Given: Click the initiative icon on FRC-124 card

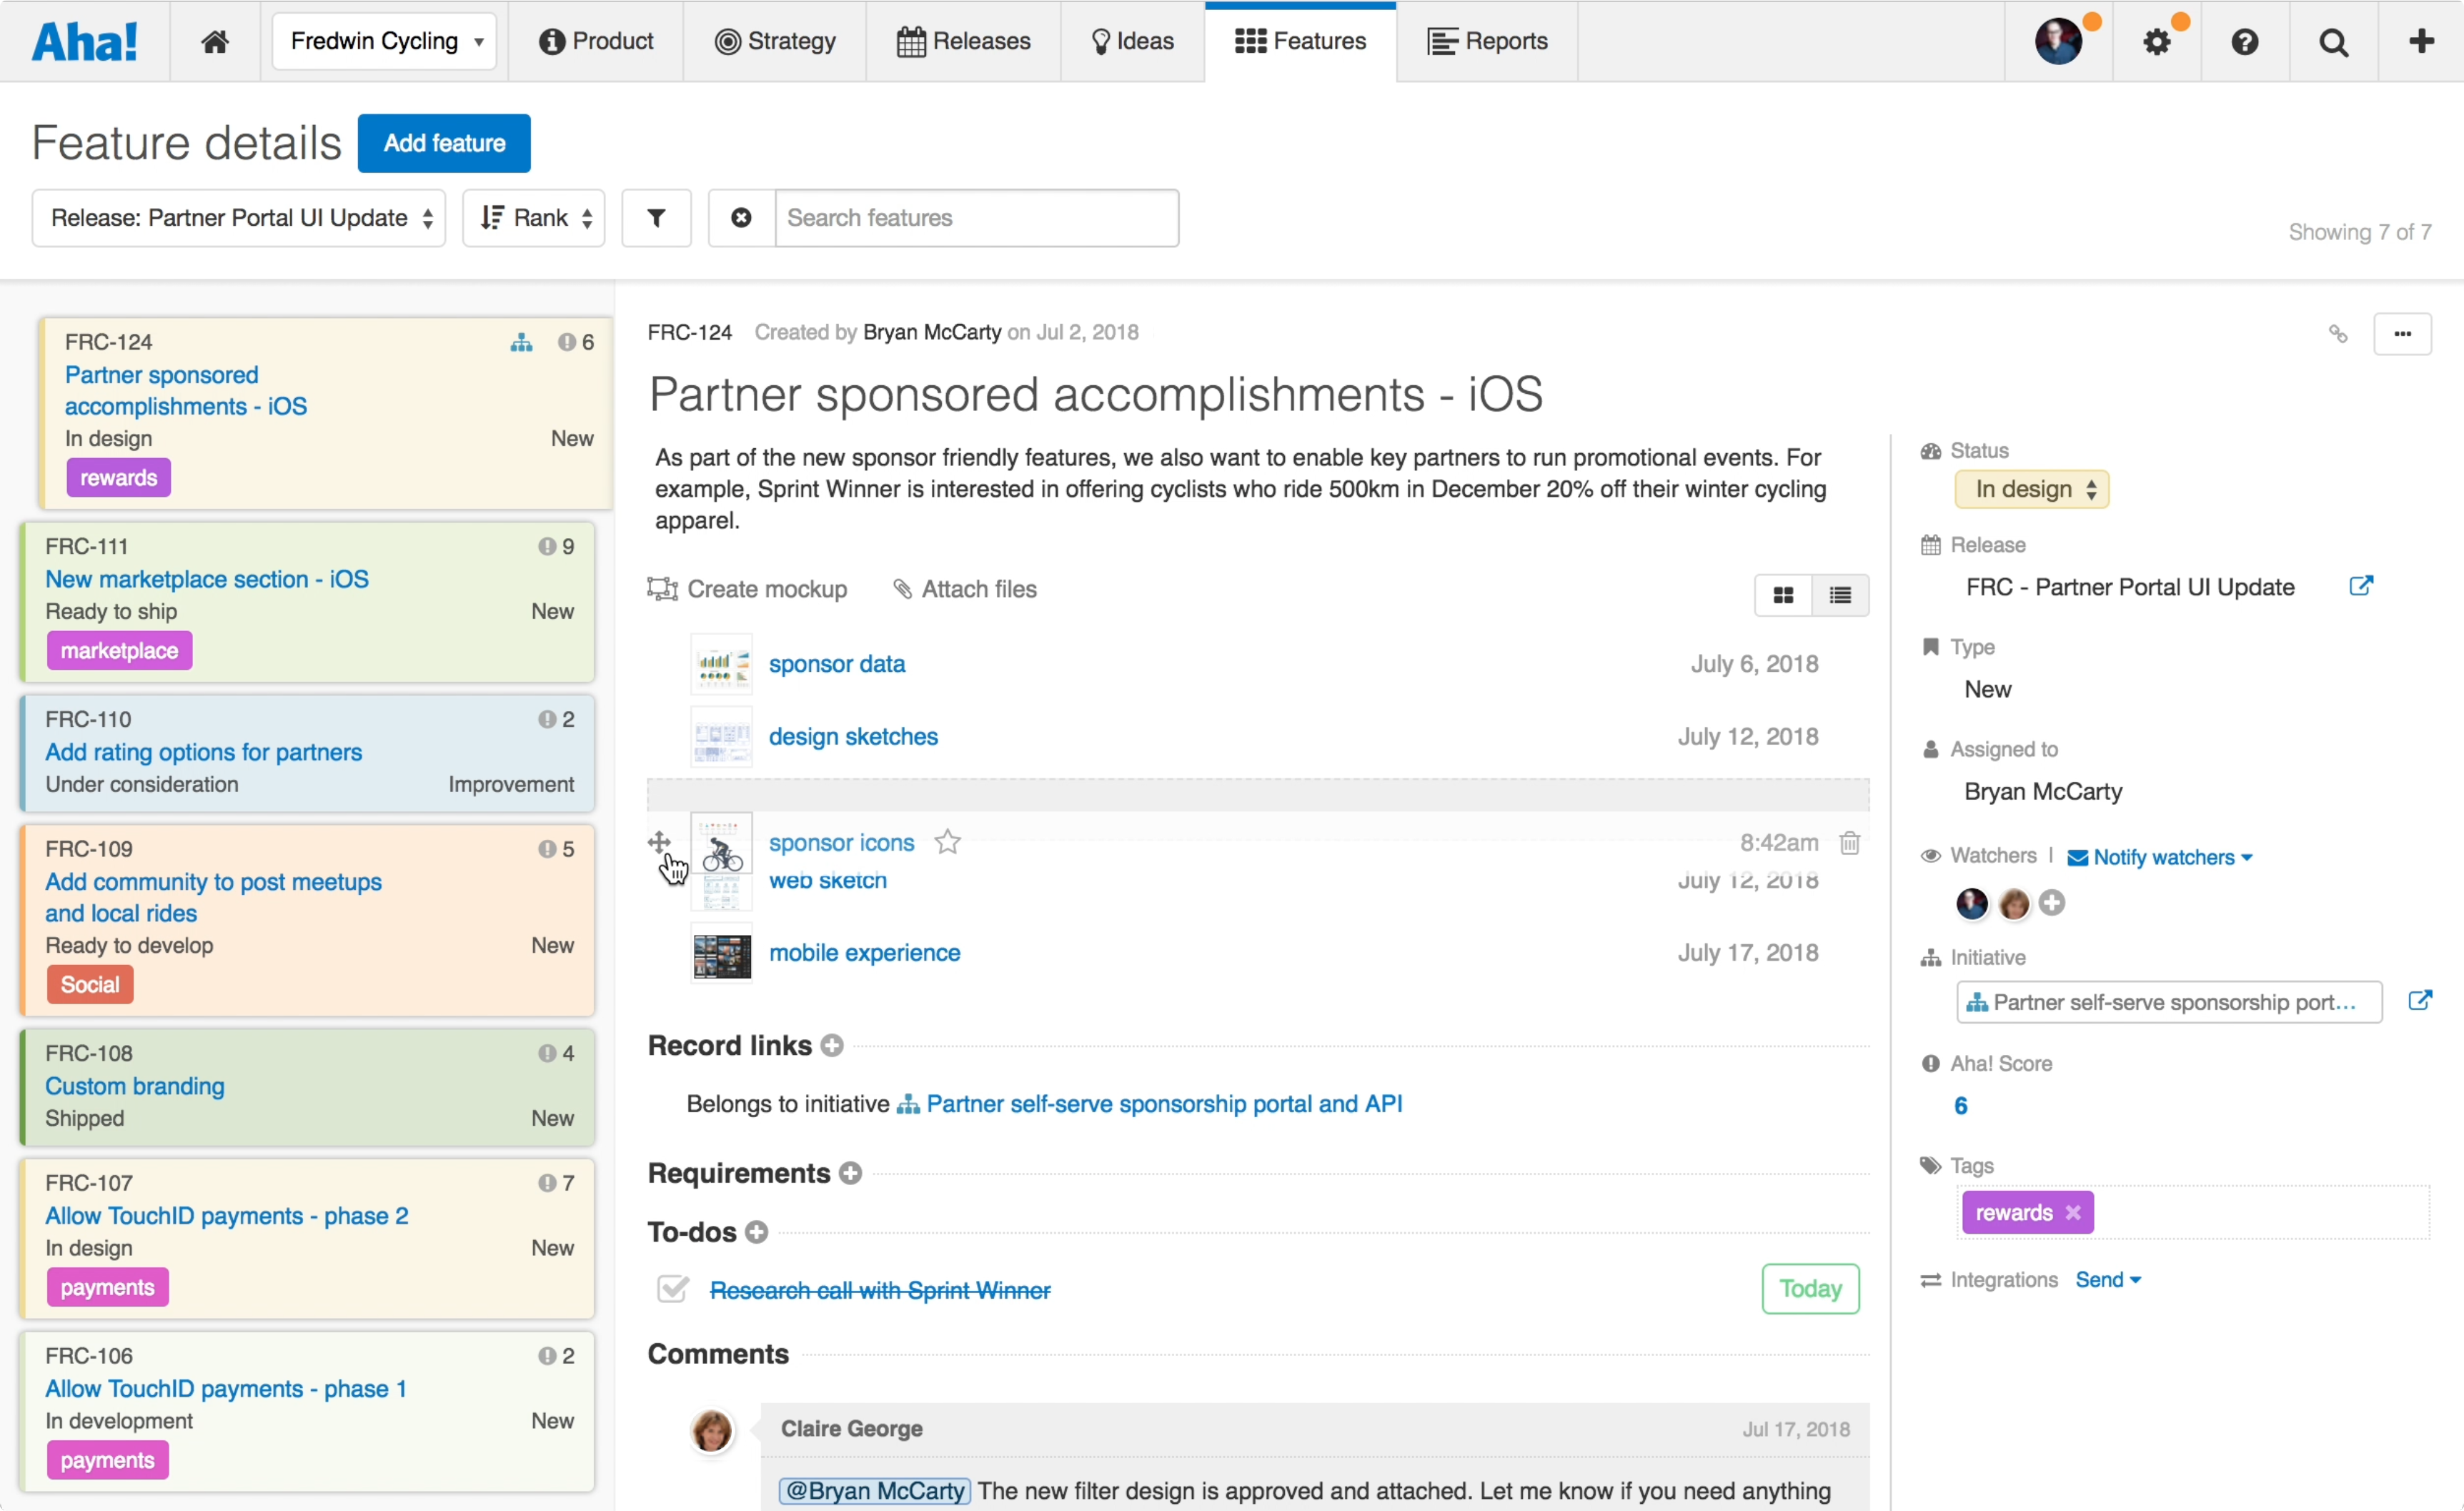Looking at the screenshot, I should coord(521,342).
